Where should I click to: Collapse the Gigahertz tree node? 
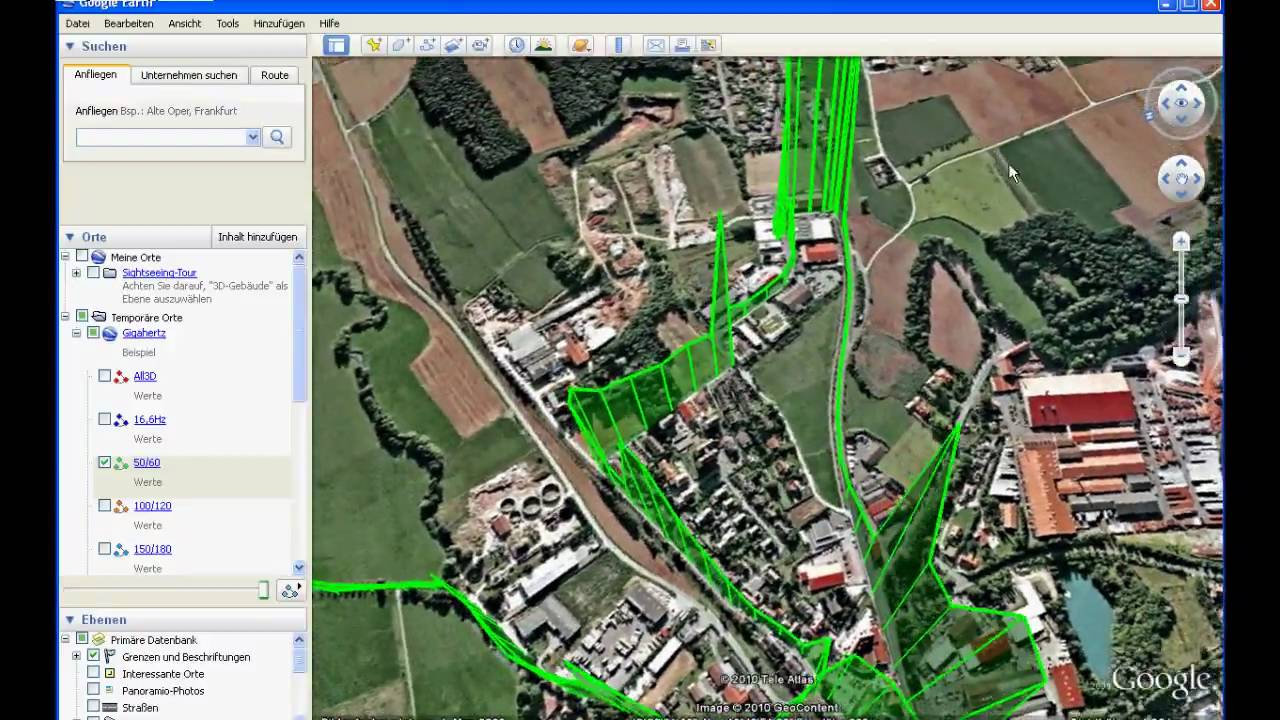coord(76,333)
